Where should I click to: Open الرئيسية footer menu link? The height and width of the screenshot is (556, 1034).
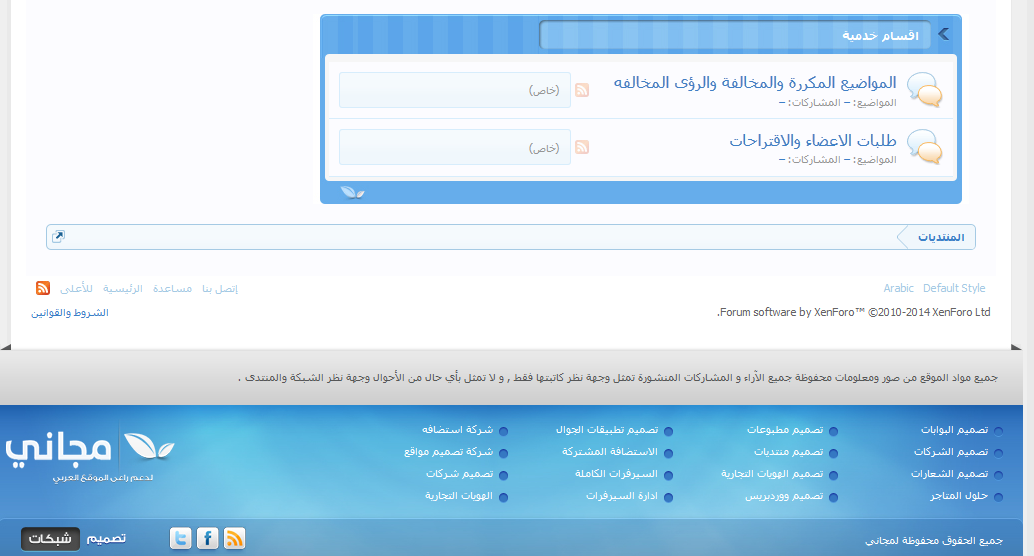123,288
